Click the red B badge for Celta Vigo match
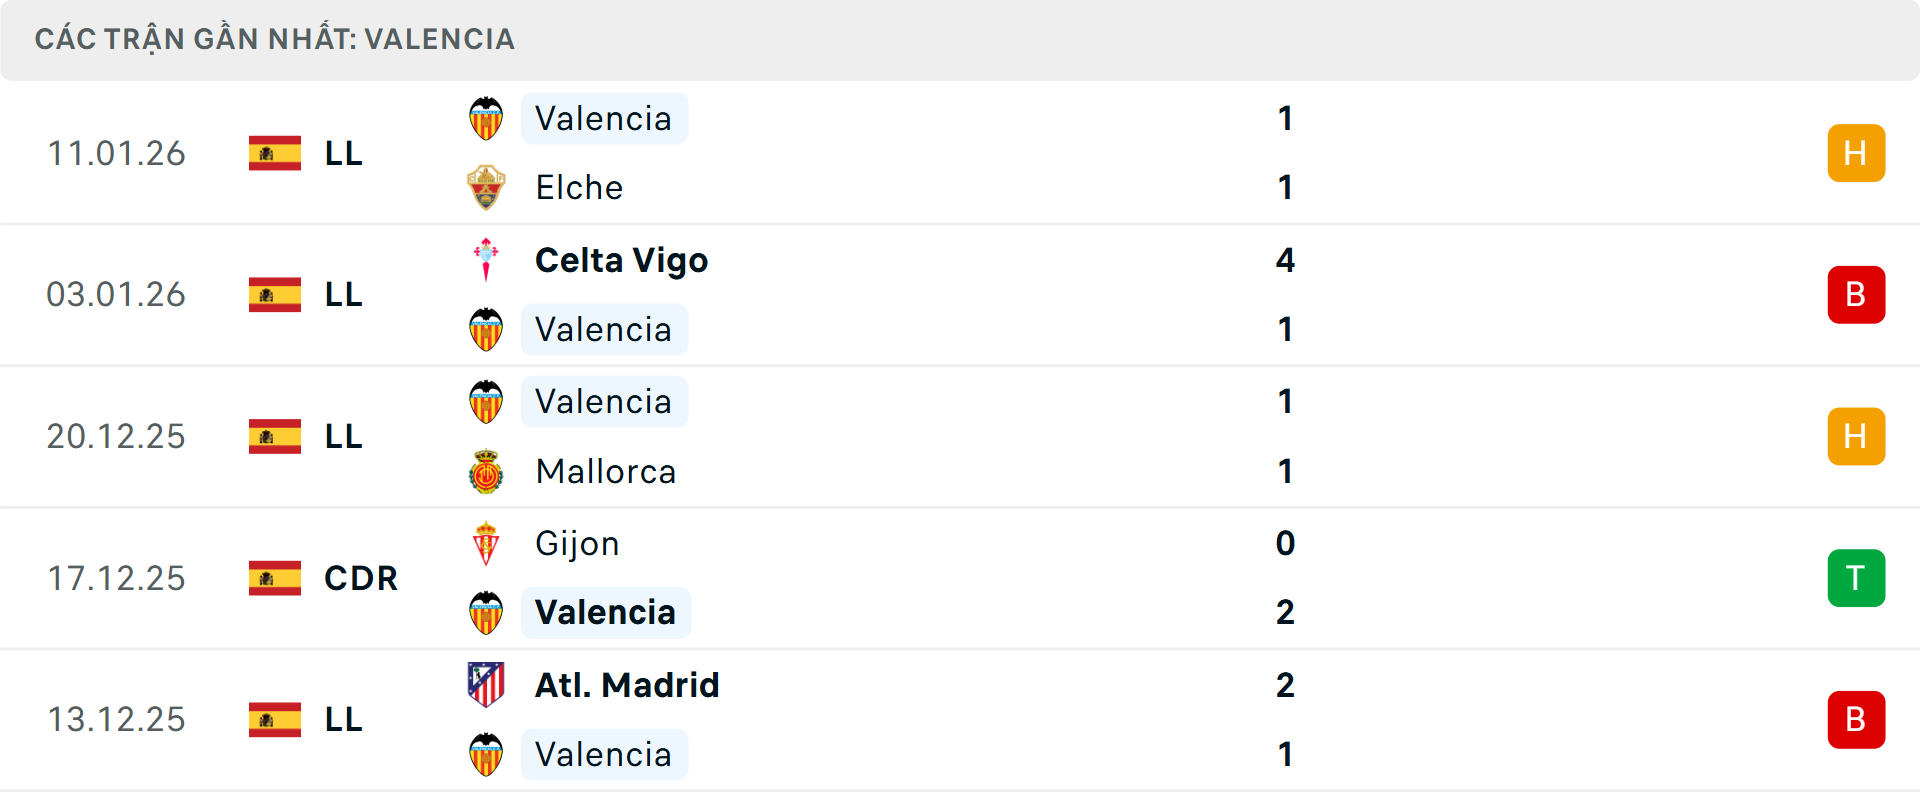The height and width of the screenshot is (792, 1920). click(x=1856, y=295)
